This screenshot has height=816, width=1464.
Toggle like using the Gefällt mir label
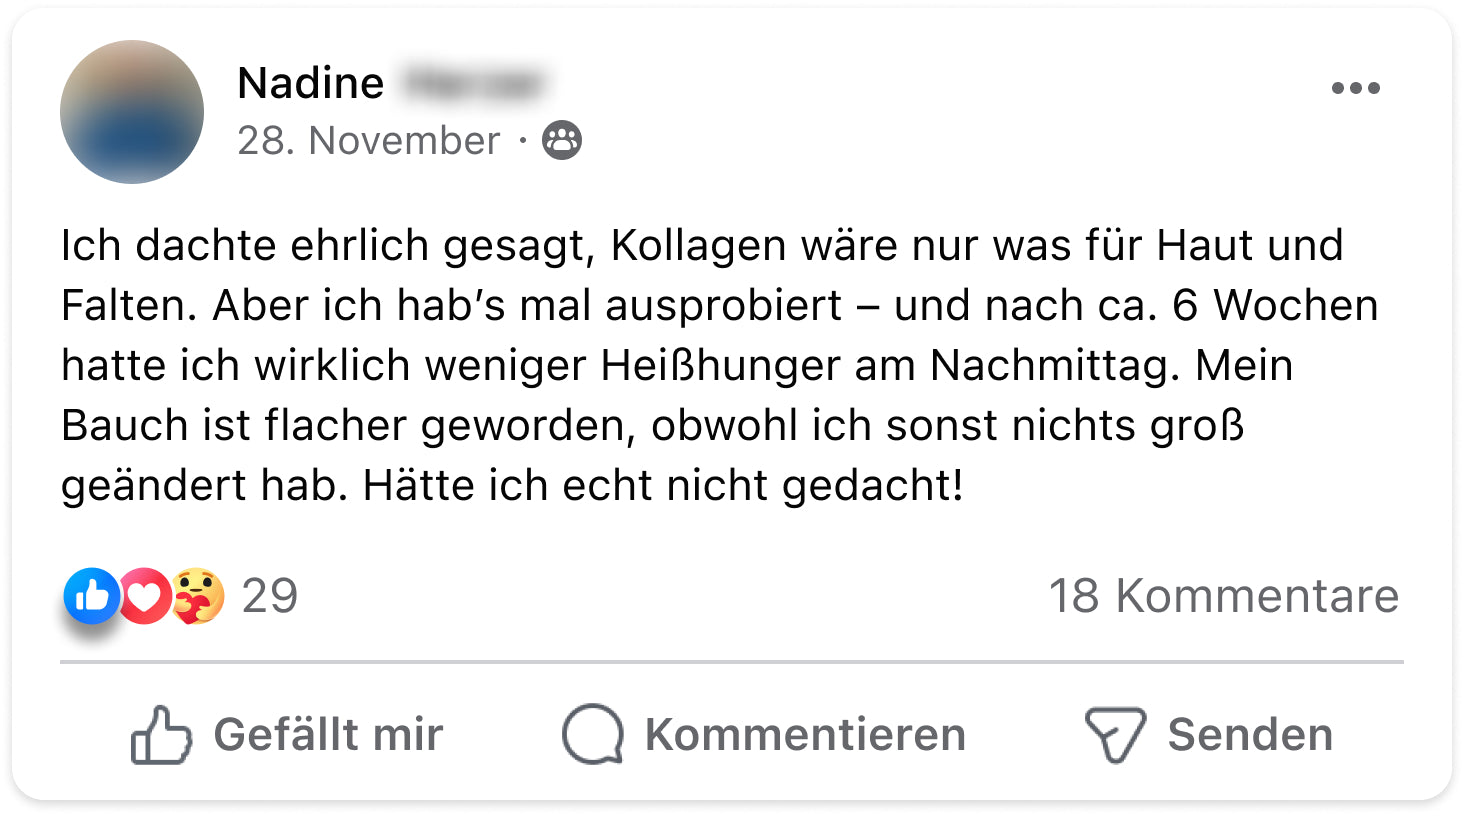point(328,735)
